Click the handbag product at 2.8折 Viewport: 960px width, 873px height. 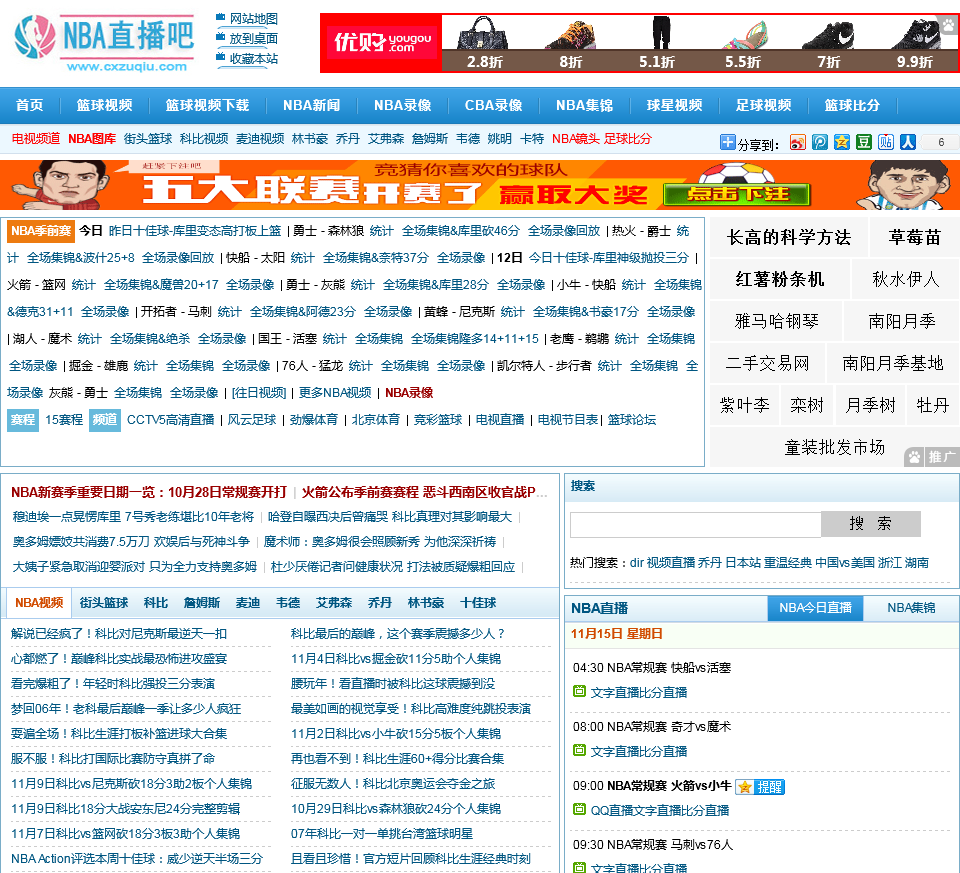[x=484, y=34]
